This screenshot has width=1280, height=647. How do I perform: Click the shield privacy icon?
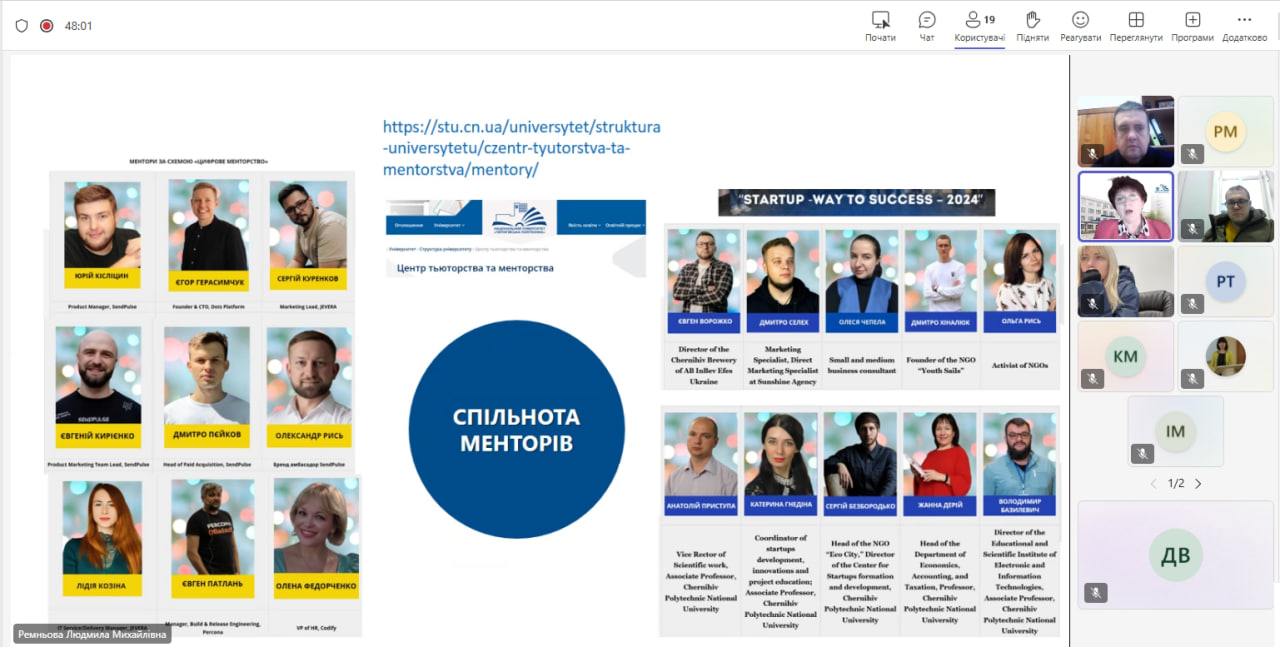(22, 26)
